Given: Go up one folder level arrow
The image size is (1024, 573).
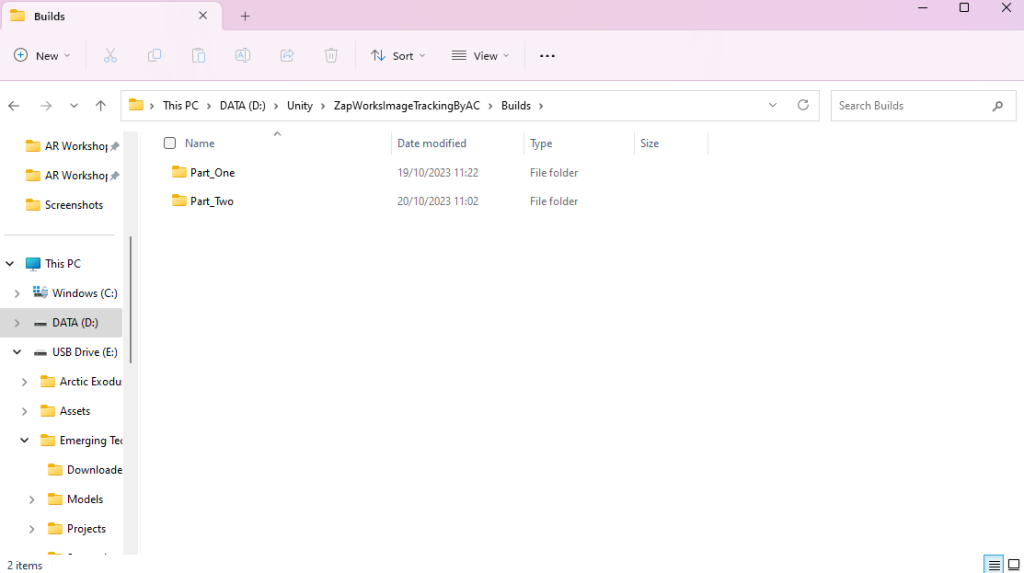Looking at the screenshot, I should tap(100, 106).
